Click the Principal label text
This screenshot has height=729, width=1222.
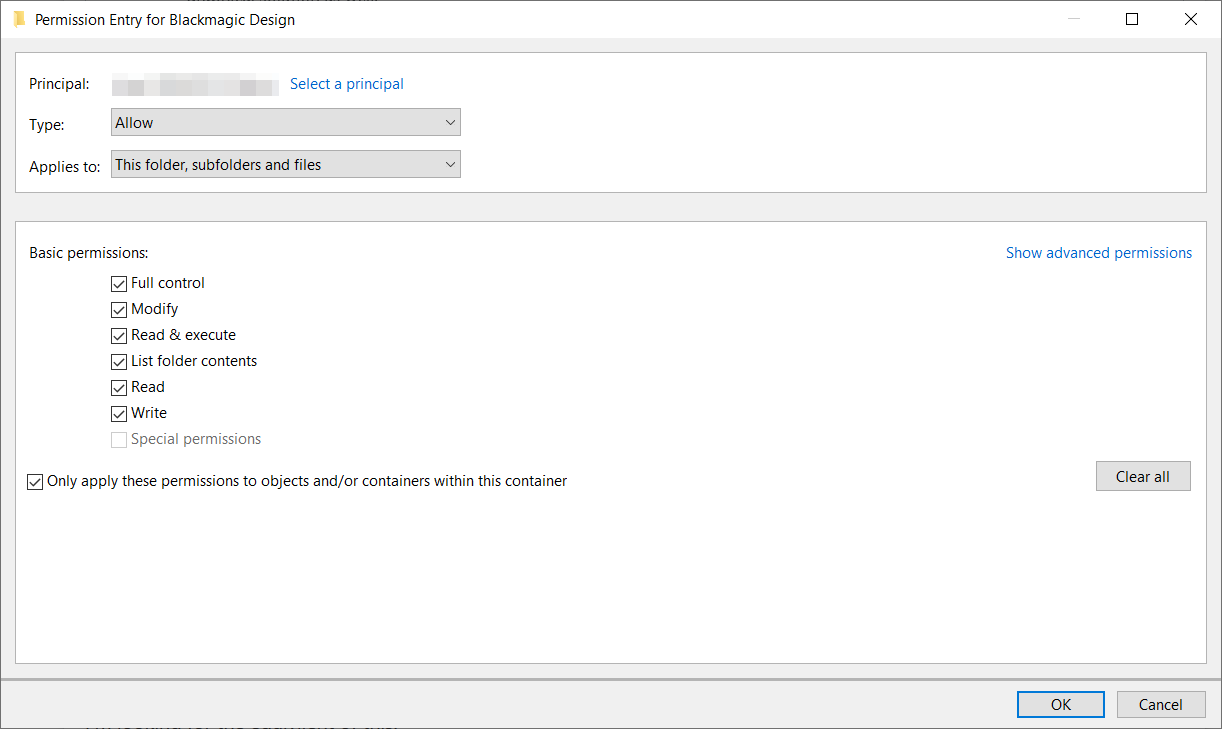coord(60,84)
